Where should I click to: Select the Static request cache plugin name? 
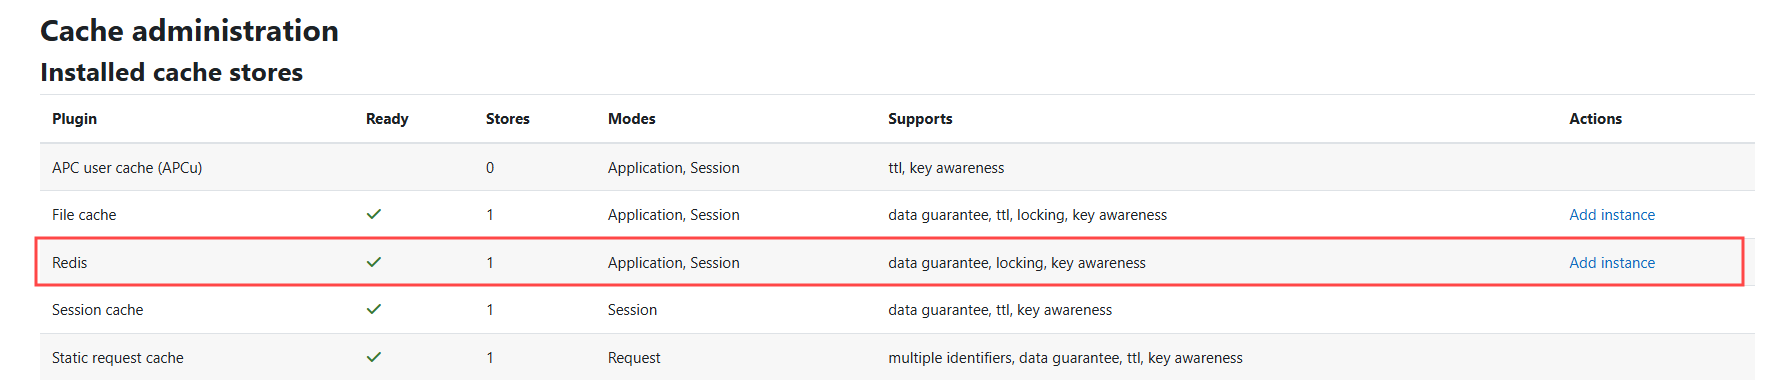click(x=118, y=358)
